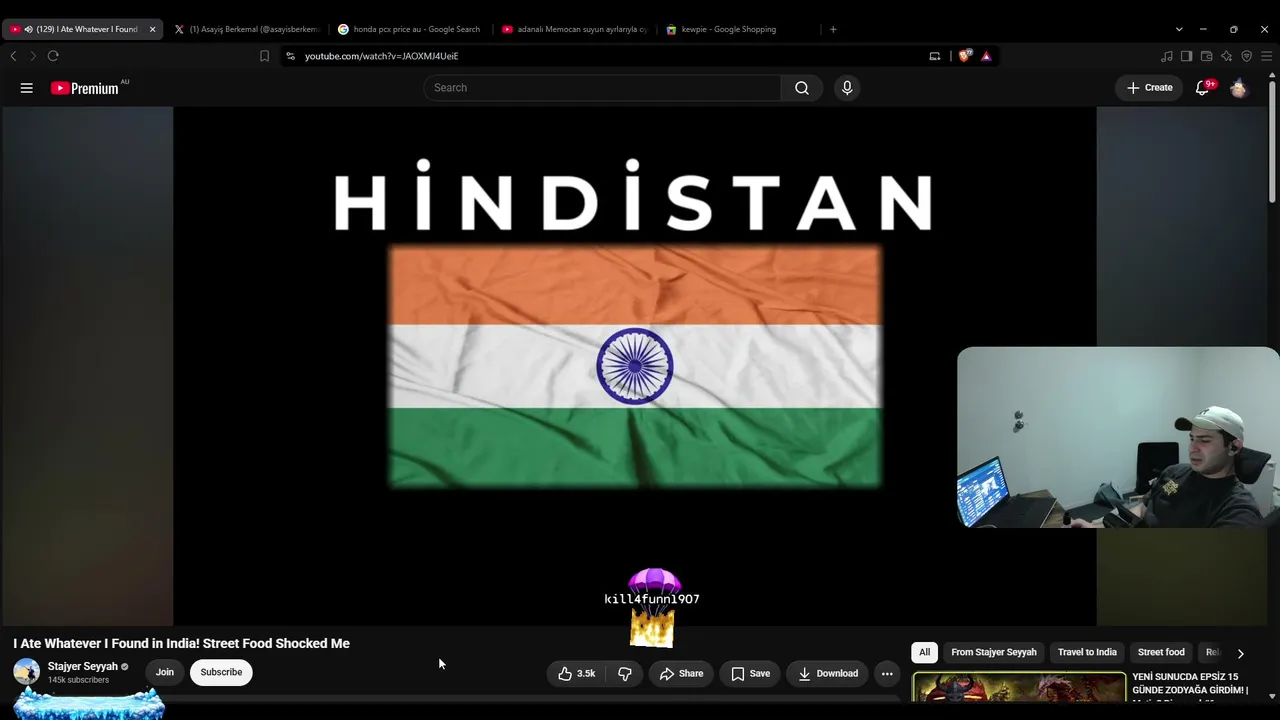Open the Stajyer Seyyah channel avatar
Screen dimensions: 1280x720
[x=27, y=672]
